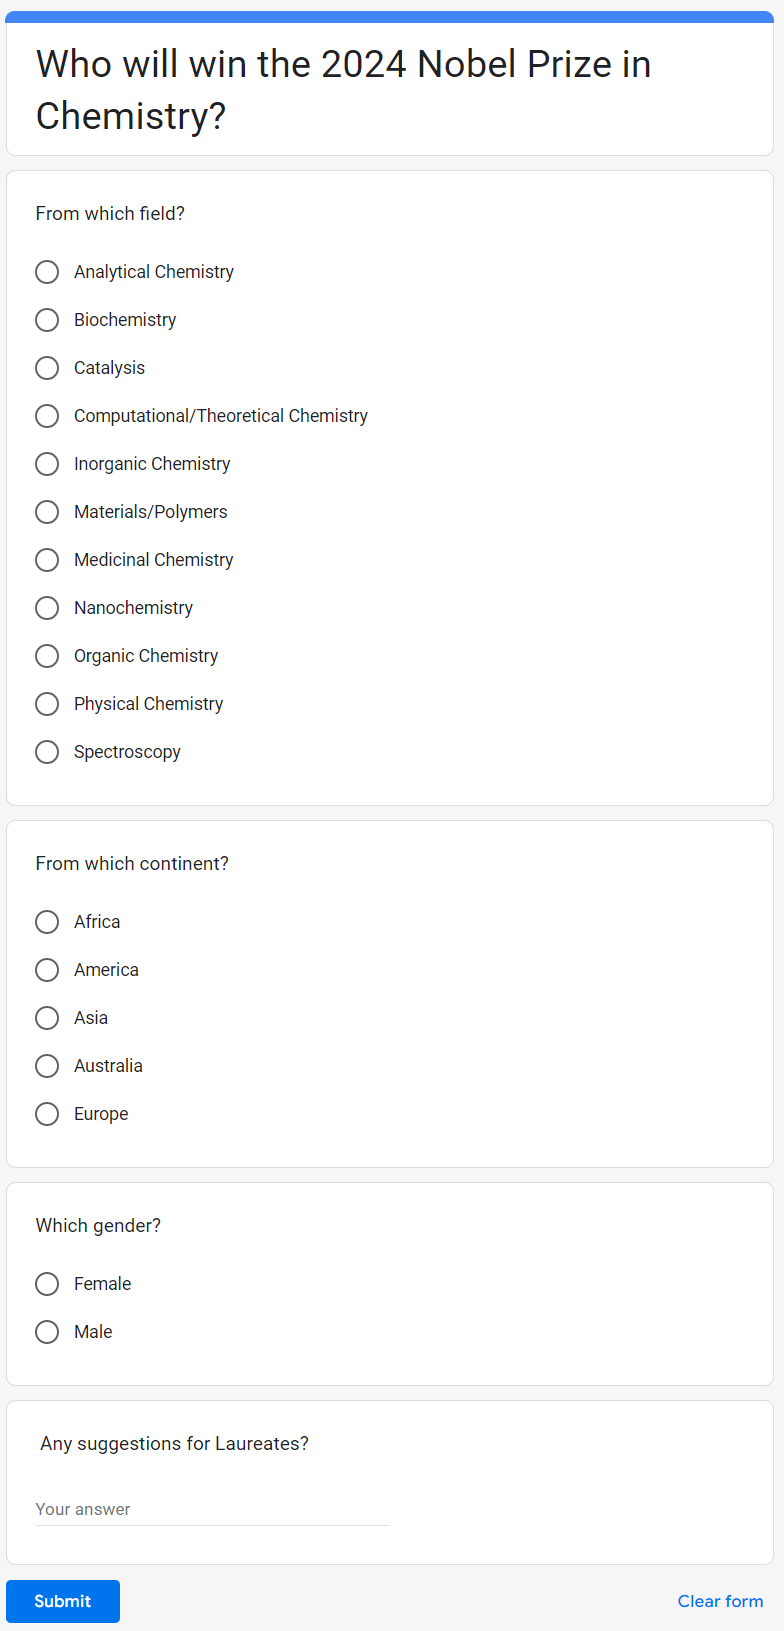Choose Male gender radio button

click(47, 1332)
